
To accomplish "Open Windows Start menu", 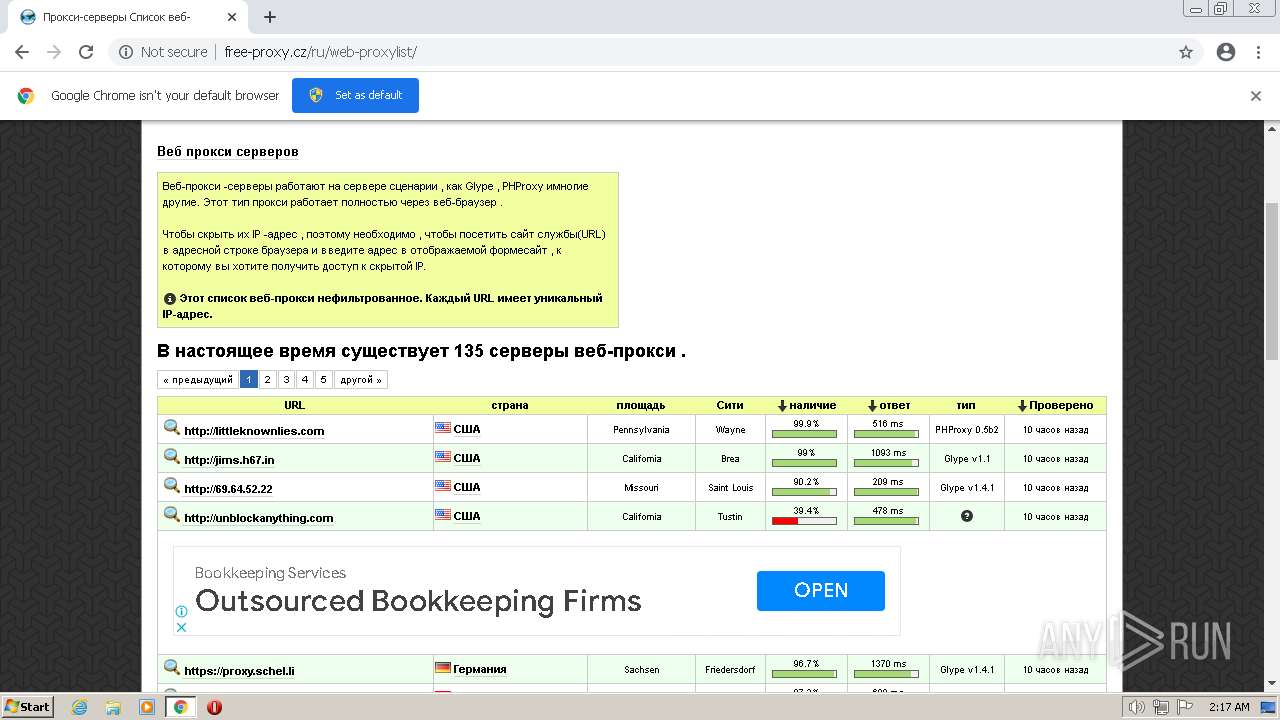I will tap(28, 707).
